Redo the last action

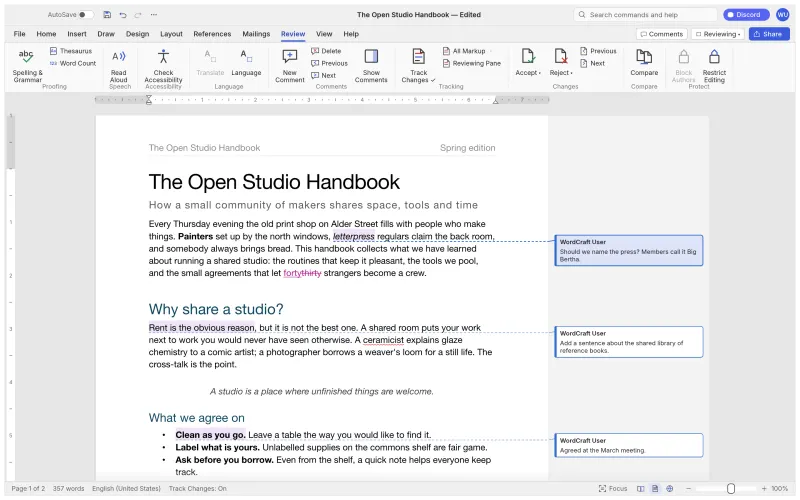[x=138, y=15]
